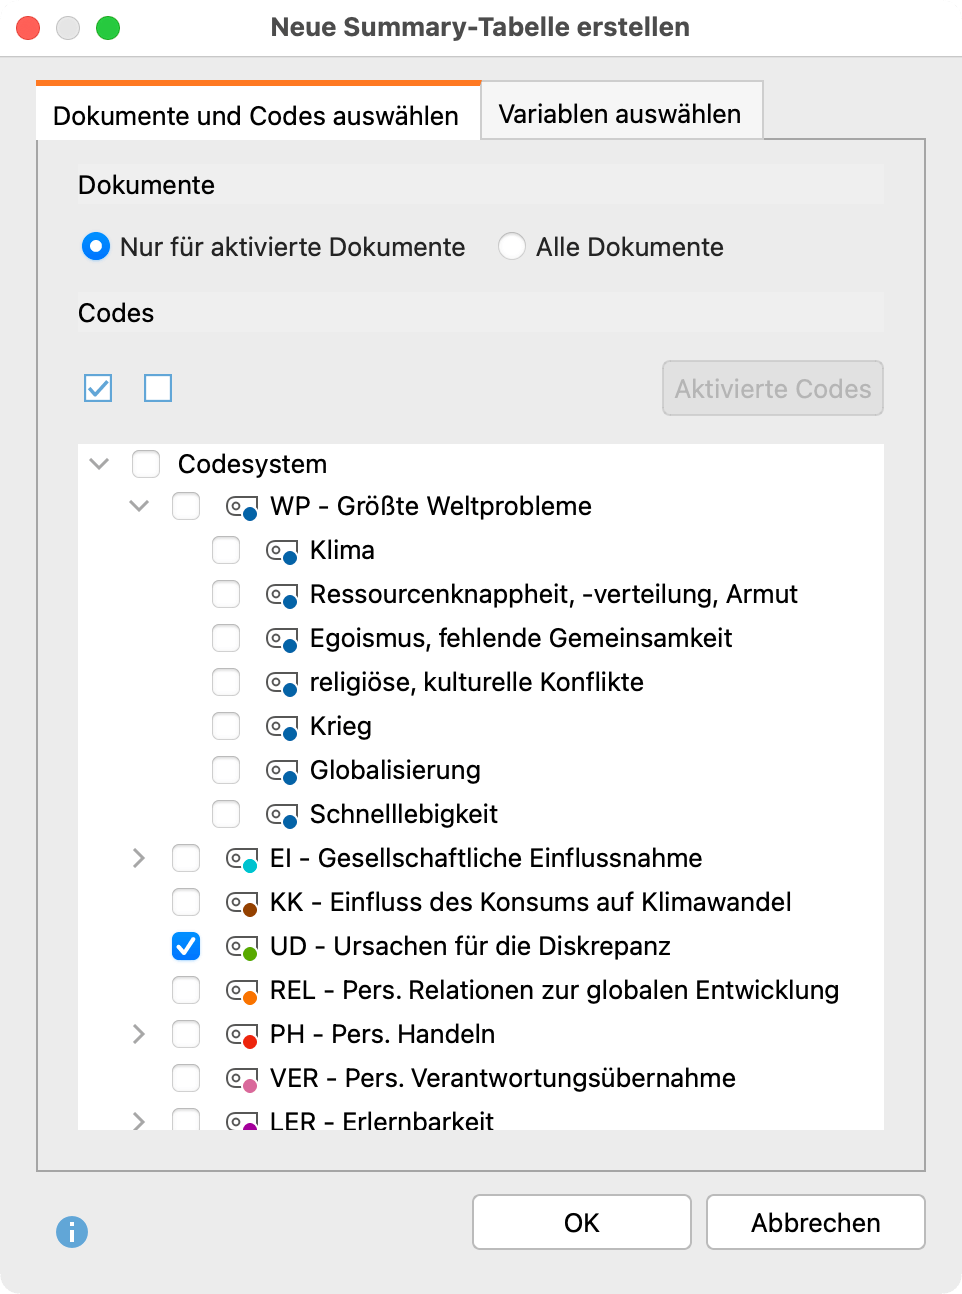Click the code icon beside WP - Größte Weltprobleme
The height and width of the screenshot is (1294, 962).
click(x=242, y=507)
